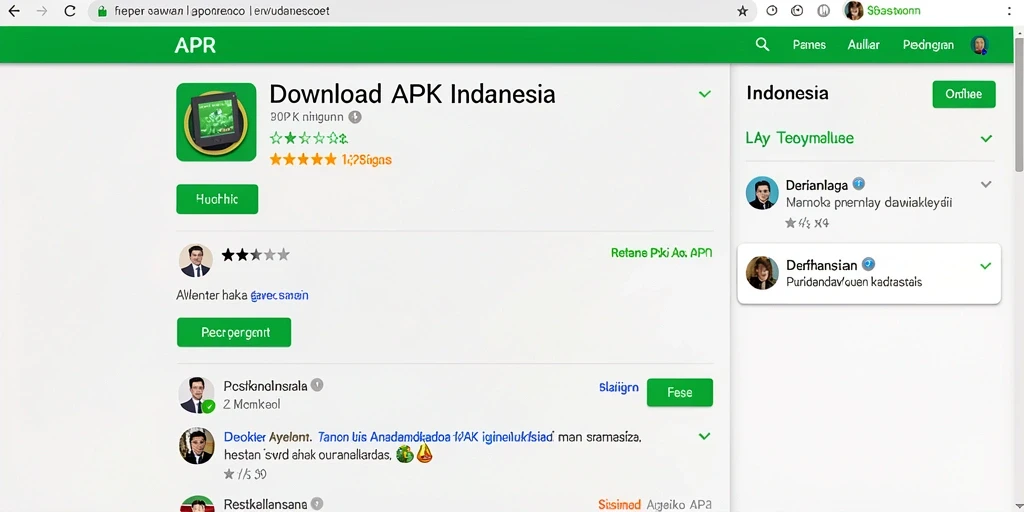Click the emoji icons after ouranallardas
The height and width of the screenshot is (512, 1024).
(415, 453)
